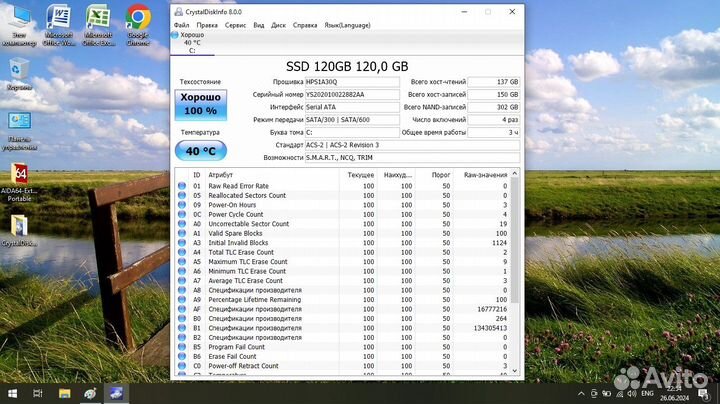Select the Initial Invalid Blocks row
The height and width of the screenshot is (404, 720).
[x=343, y=243]
